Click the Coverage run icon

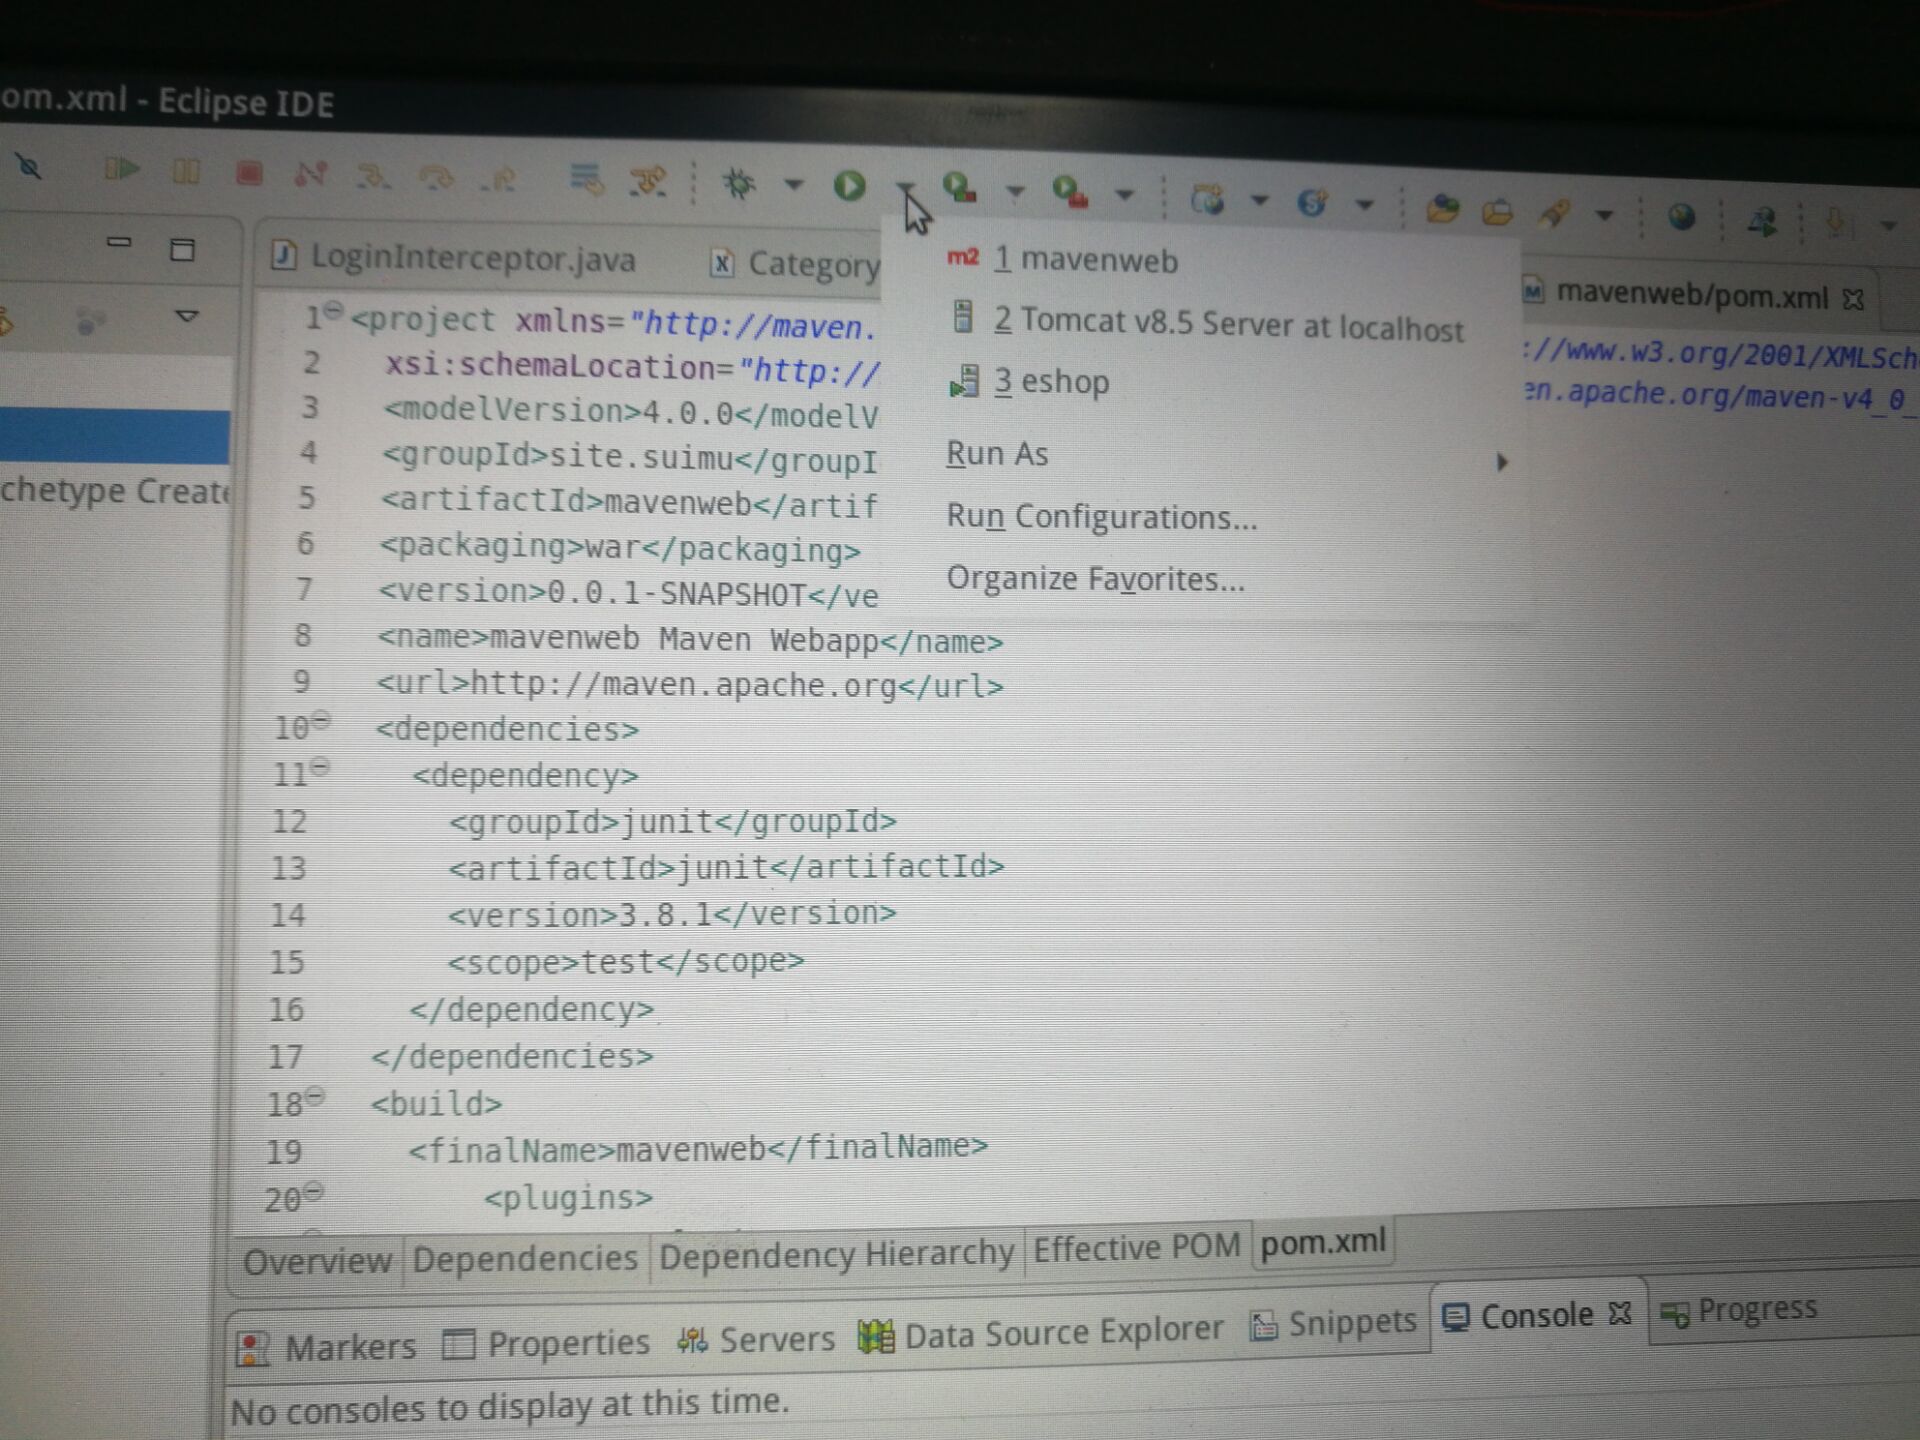click(x=961, y=188)
